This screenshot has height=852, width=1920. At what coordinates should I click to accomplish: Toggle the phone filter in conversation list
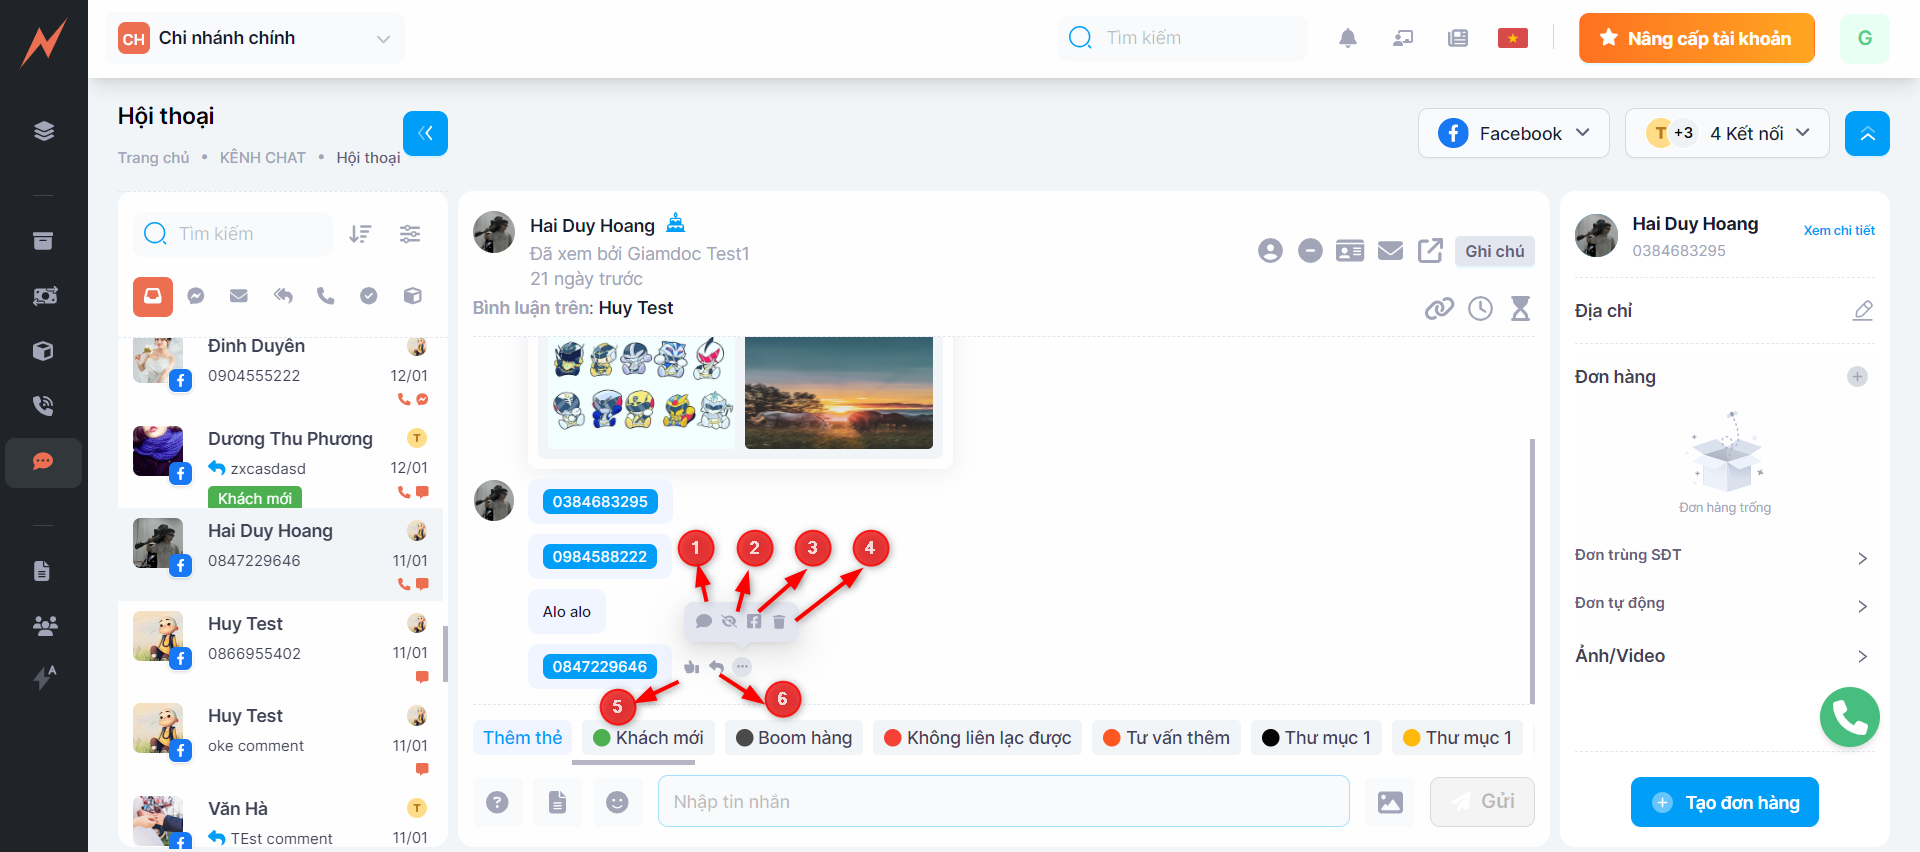tap(326, 296)
